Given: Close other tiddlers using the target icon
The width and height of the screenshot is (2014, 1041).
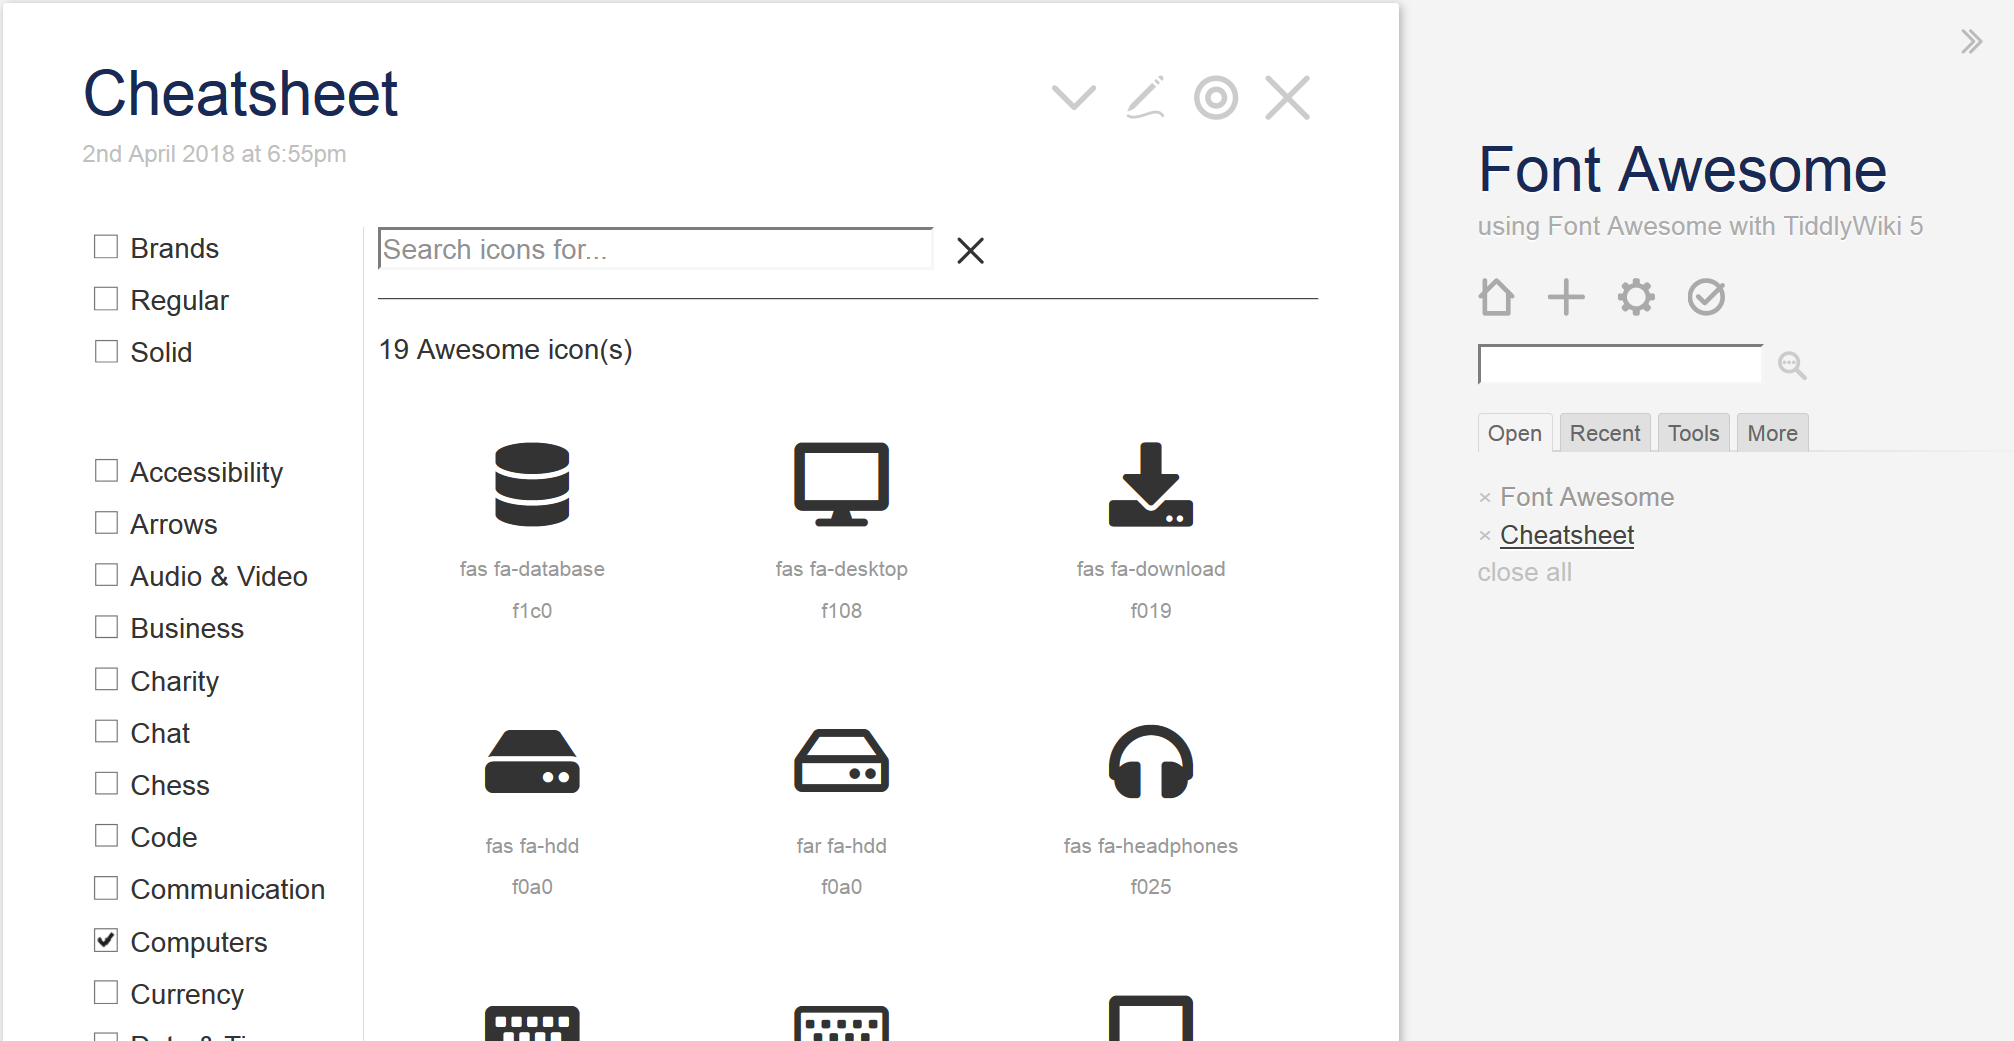Looking at the screenshot, I should click(1216, 97).
